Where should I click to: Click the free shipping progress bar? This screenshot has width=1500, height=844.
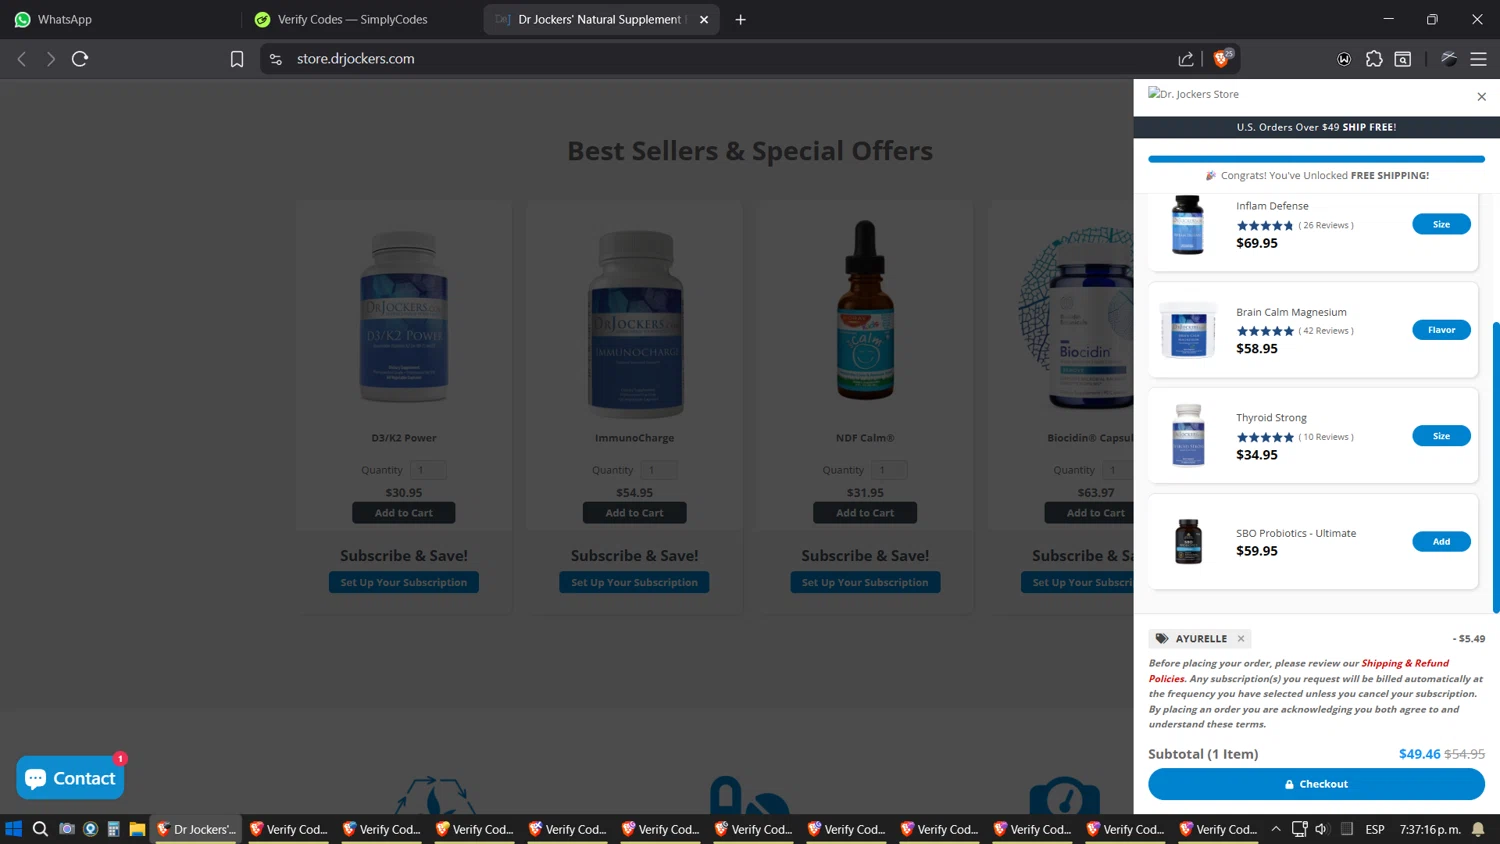(x=1316, y=159)
